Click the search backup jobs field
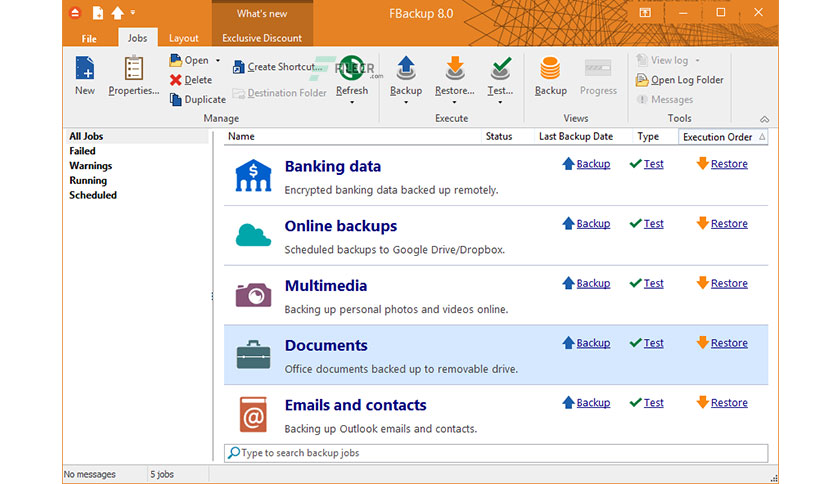Image resolution: width=836 pixels, height=484 pixels. click(x=500, y=453)
